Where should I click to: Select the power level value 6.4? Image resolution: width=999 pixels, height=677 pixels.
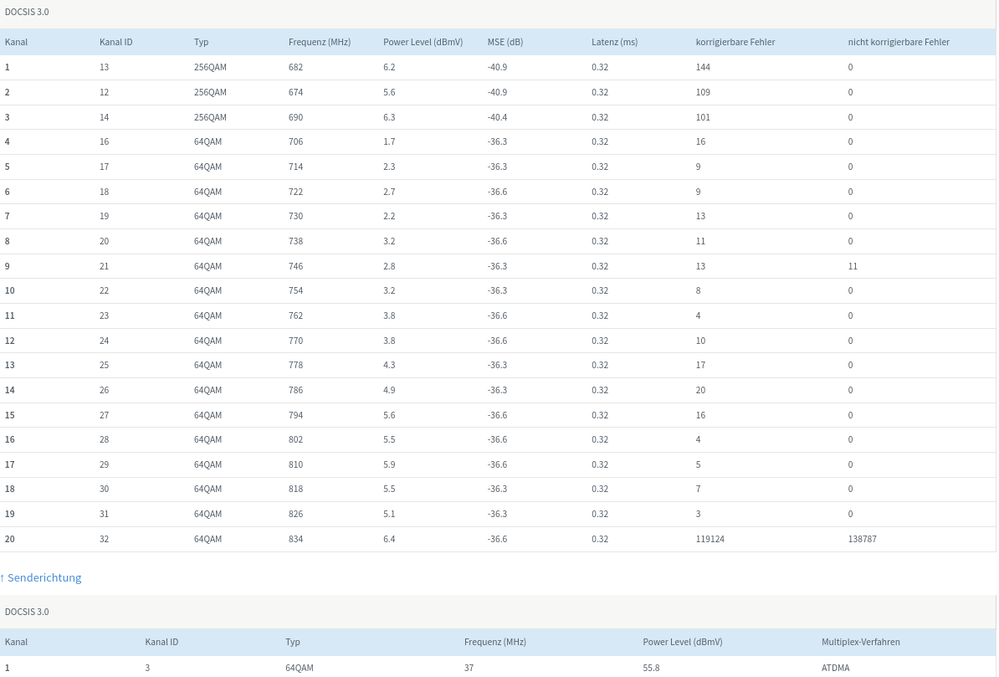click(x=389, y=539)
